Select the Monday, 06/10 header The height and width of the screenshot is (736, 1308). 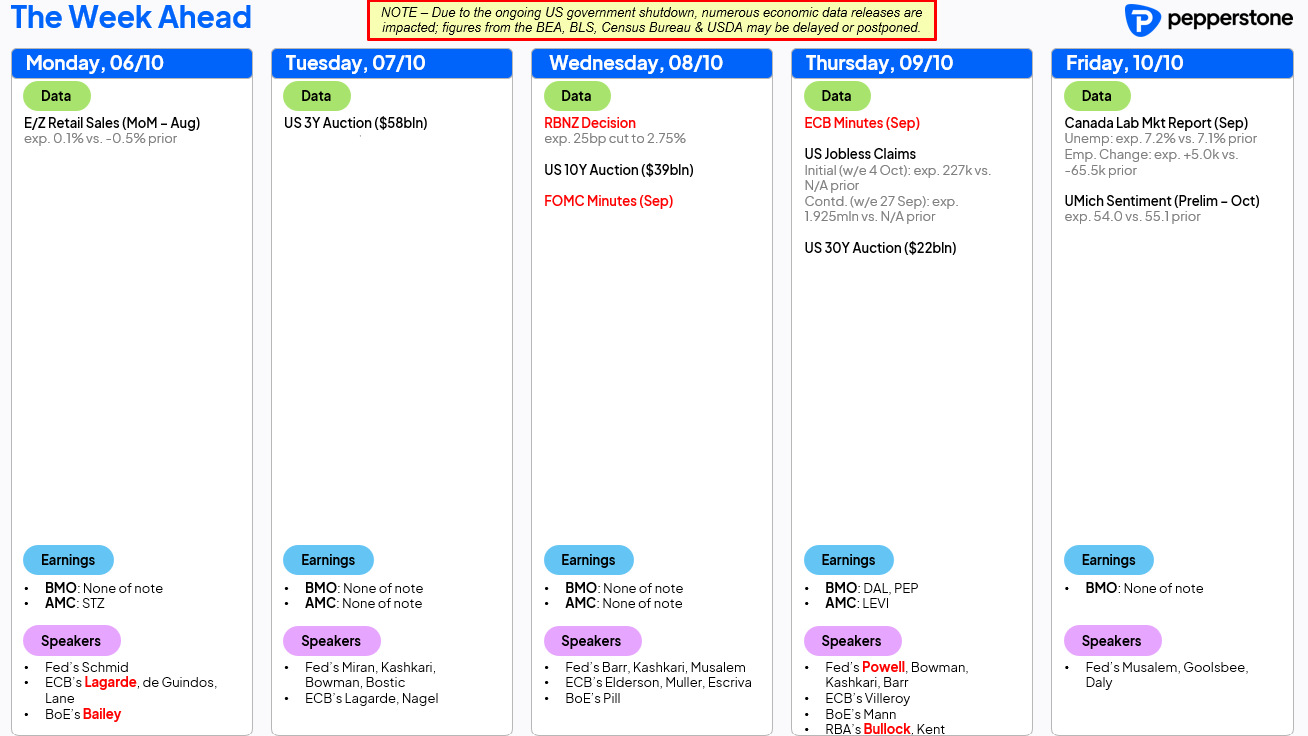click(132, 63)
